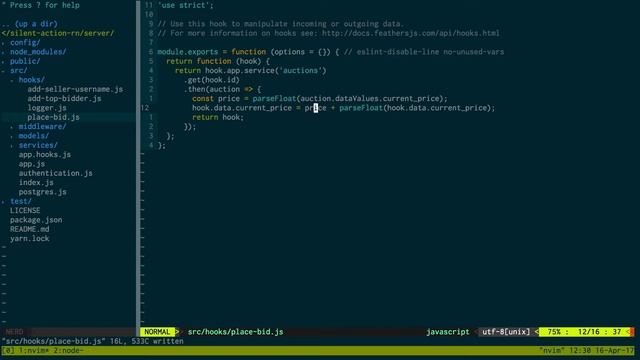The width and height of the screenshot is (640, 360).
Task: Click .get(hook.id) call
Action: (212, 80)
